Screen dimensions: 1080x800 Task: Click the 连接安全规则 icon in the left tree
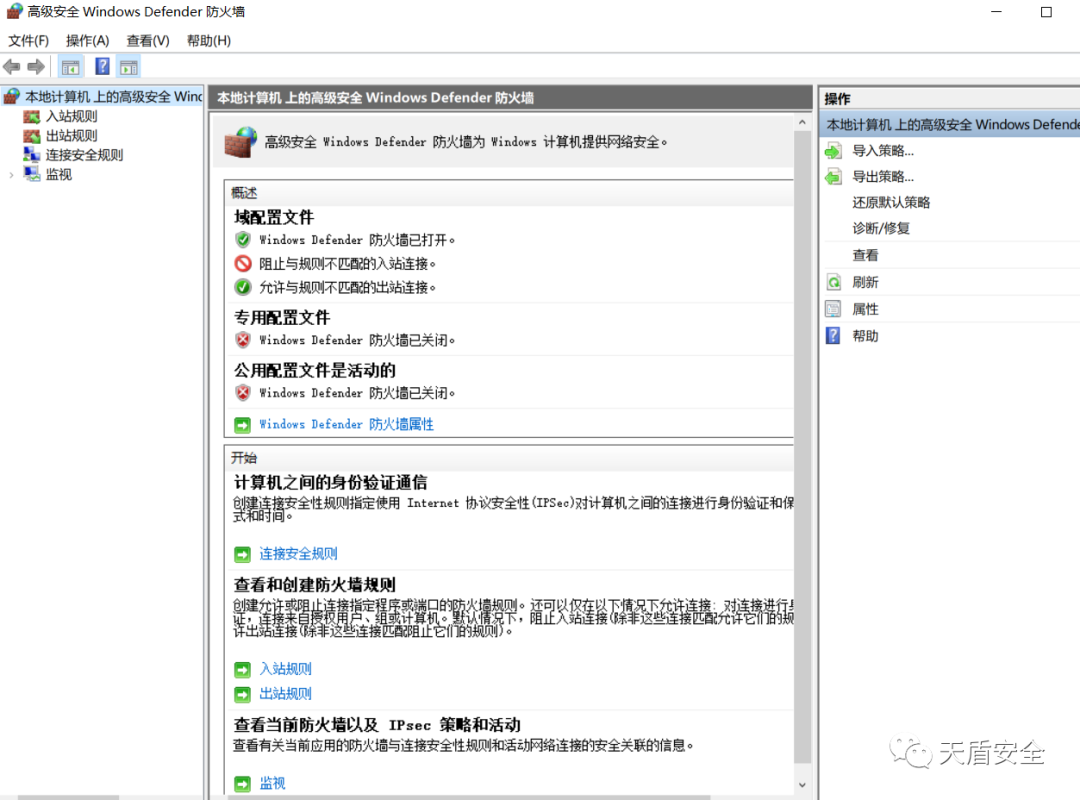pos(32,155)
